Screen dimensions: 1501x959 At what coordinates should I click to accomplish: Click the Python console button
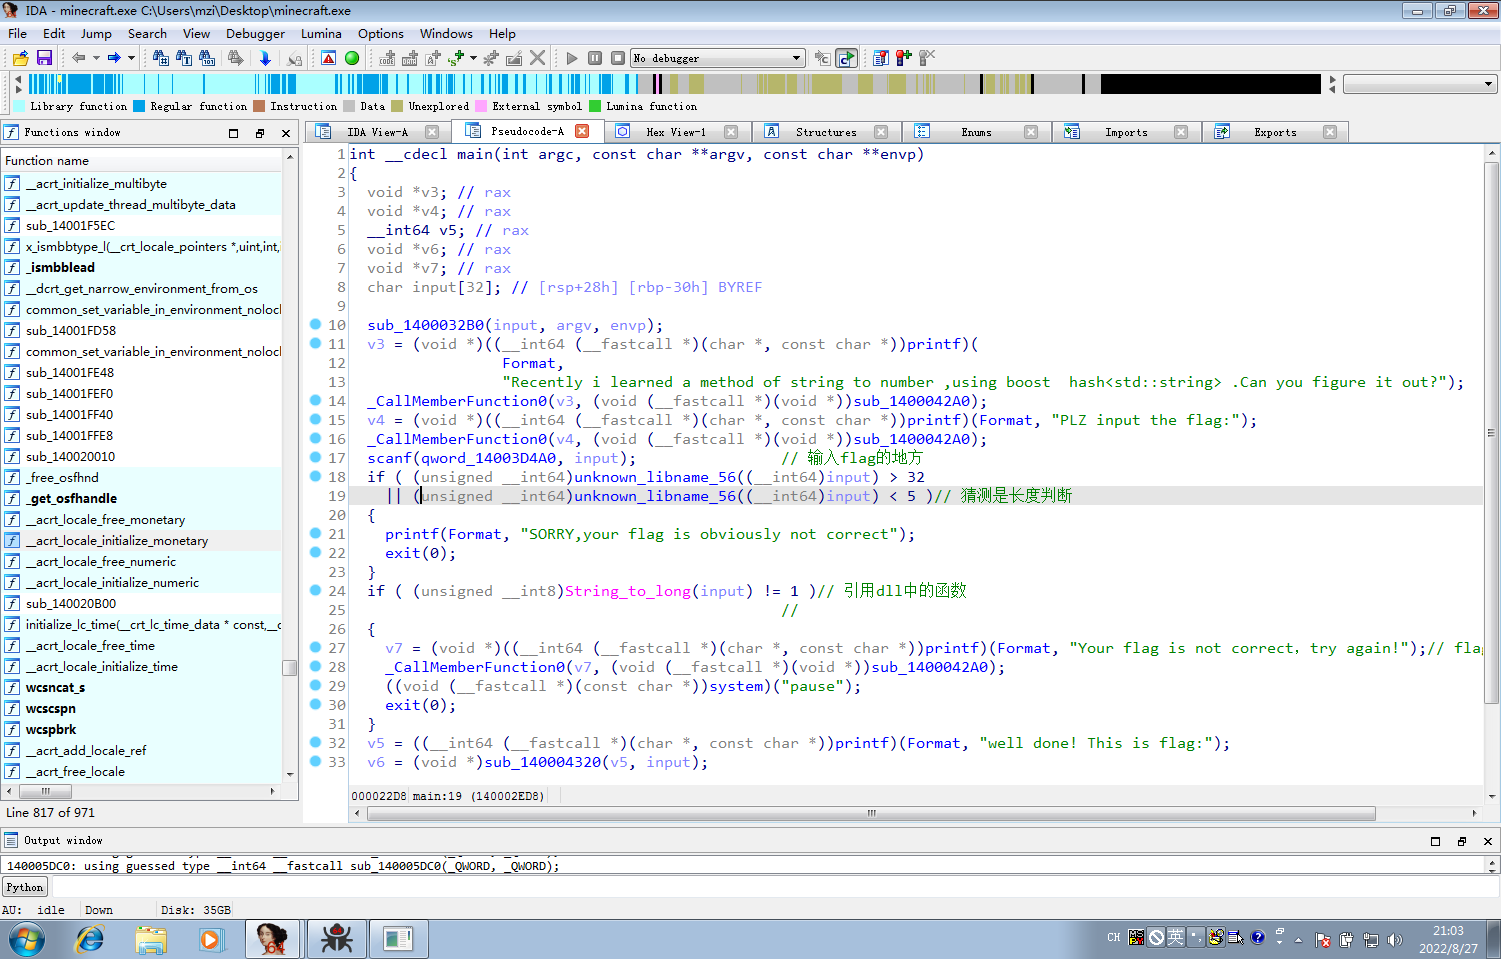(25, 887)
